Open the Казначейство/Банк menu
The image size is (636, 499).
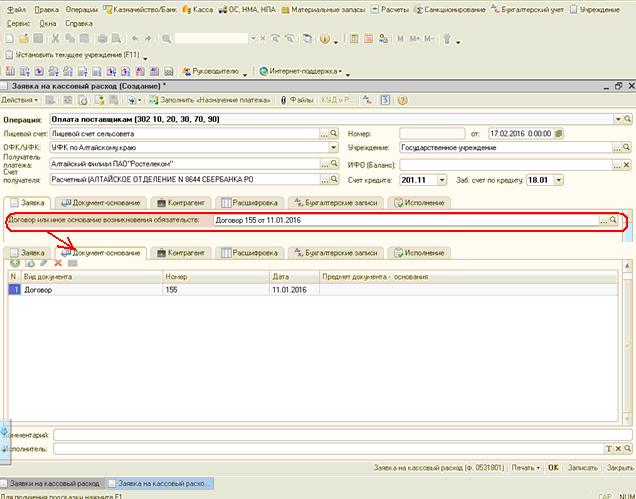[140, 9]
